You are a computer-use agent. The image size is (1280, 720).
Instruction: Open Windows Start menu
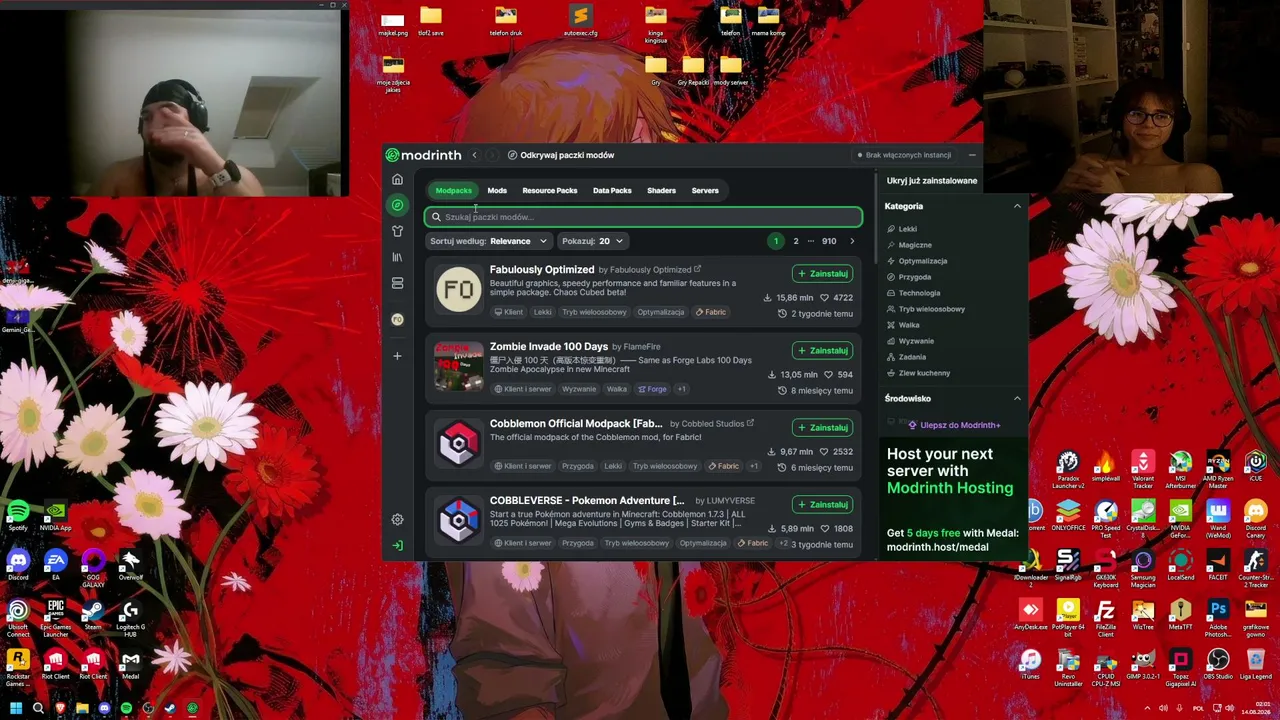16,709
